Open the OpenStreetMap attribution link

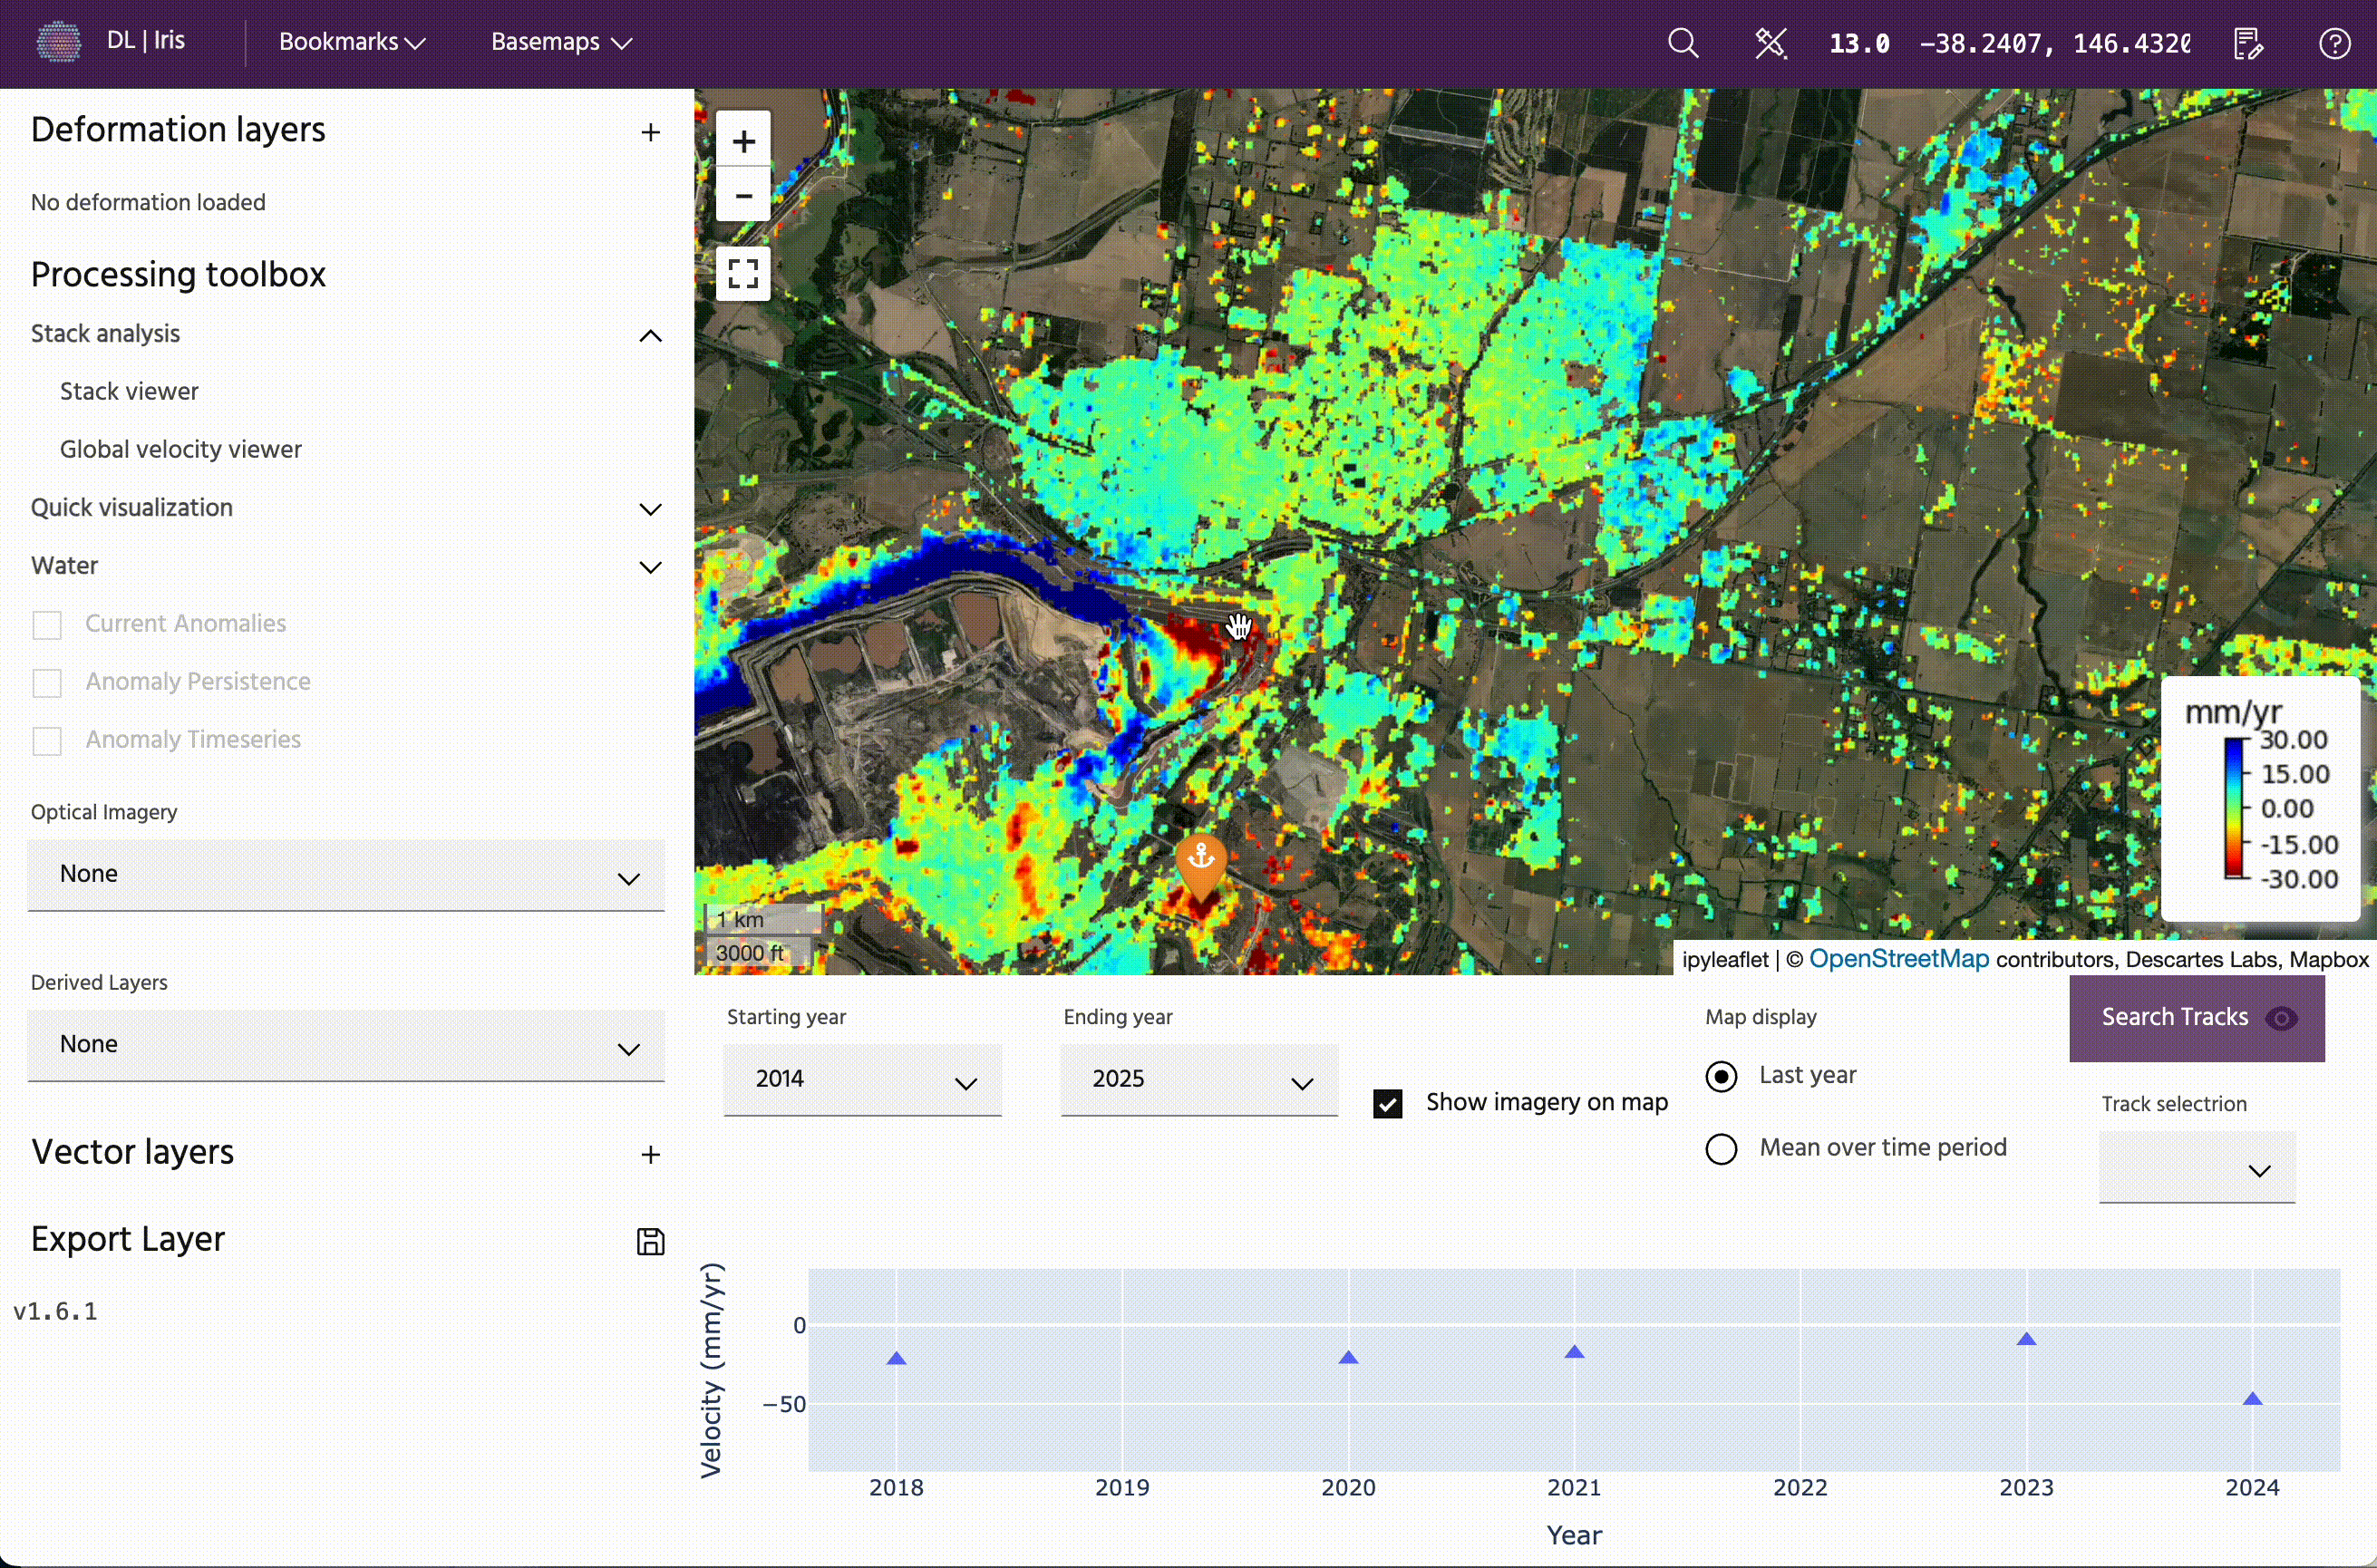coord(1898,959)
